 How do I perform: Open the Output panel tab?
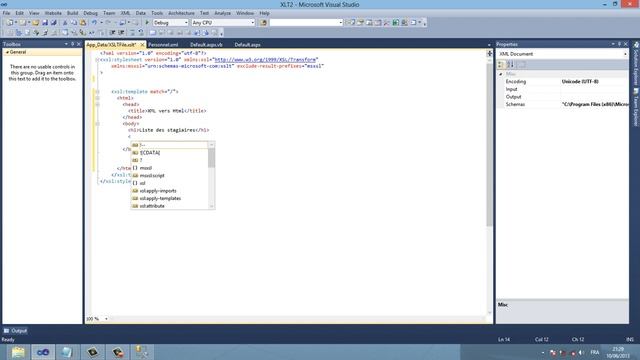click(15, 331)
